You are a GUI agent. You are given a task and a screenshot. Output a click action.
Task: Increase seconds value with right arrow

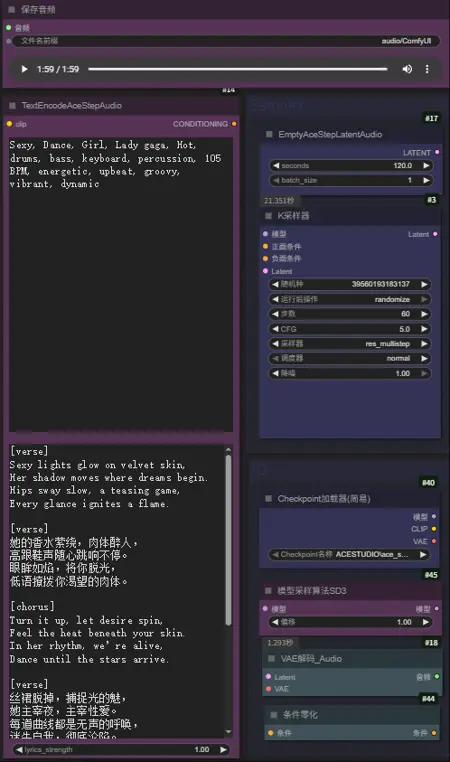pyautogui.click(x=426, y=165)
